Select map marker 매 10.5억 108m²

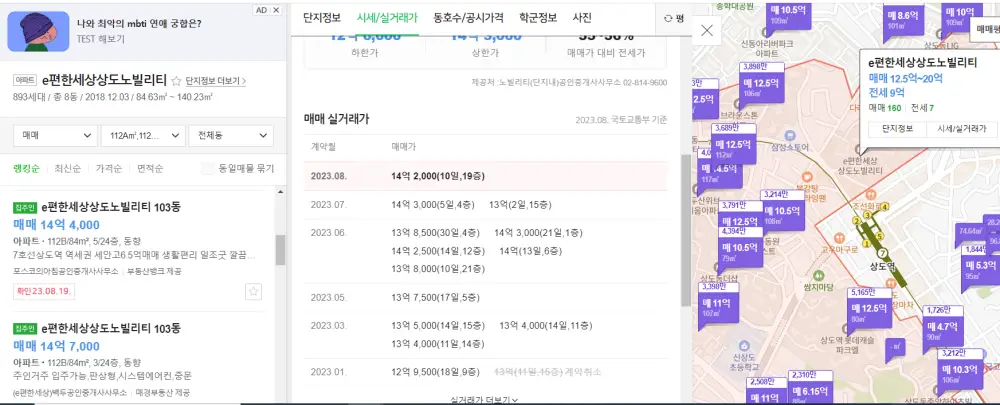click(x=783, y=213)
